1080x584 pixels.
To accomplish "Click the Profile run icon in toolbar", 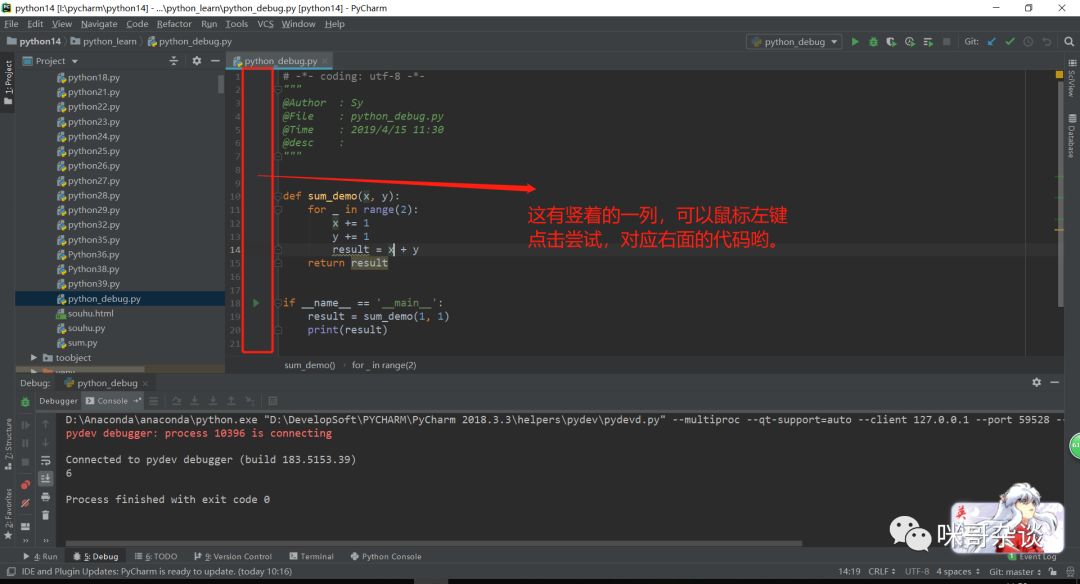I will coord(910,42).
